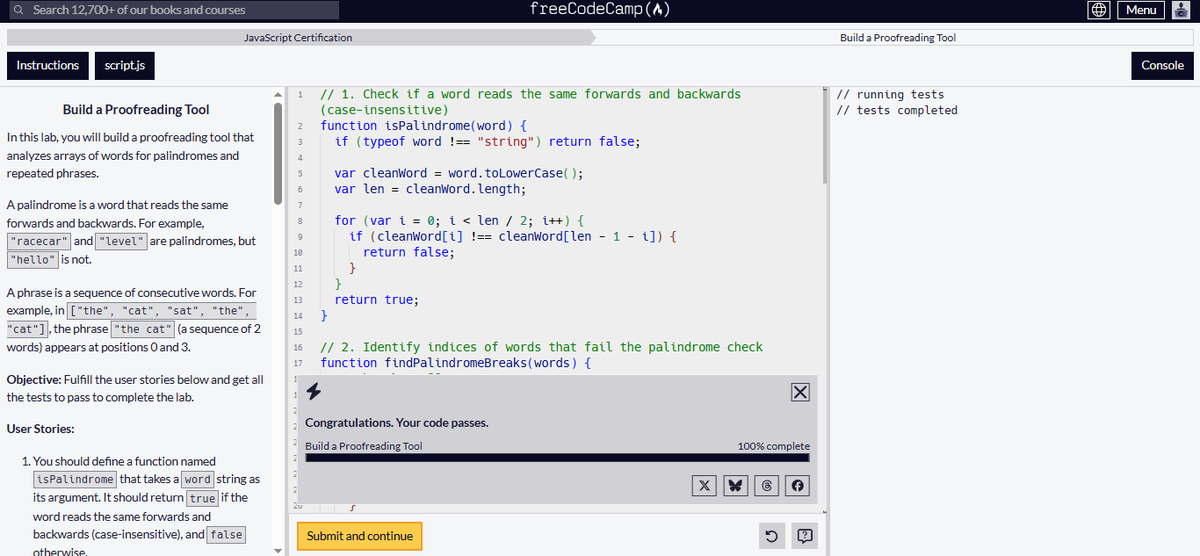
Task: Share completion on X
Action: (x=703, y=485)
